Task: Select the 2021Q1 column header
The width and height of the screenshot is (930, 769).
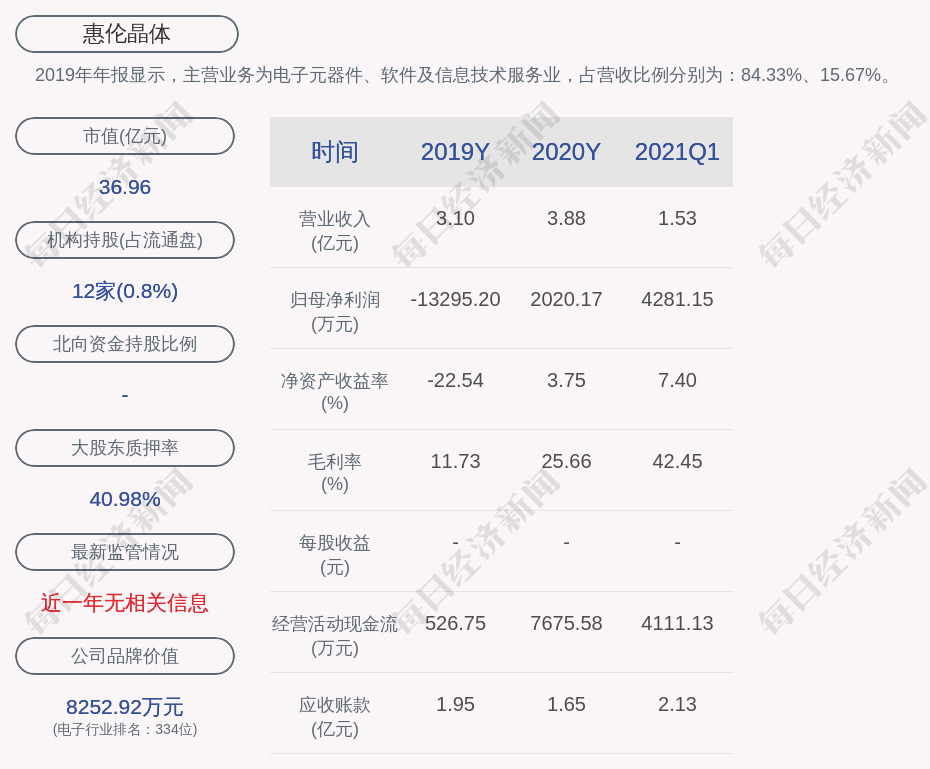Action: 677,152
